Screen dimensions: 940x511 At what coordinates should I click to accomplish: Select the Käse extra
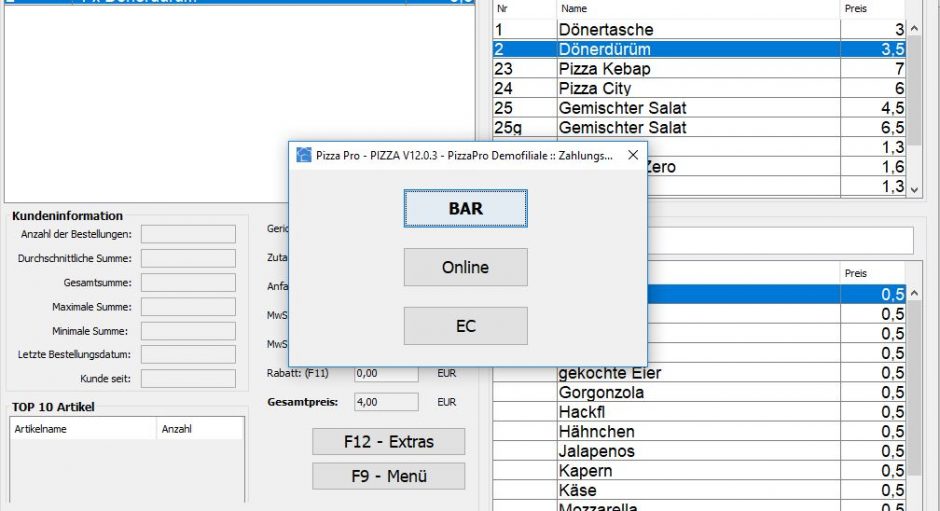(x=699, y=490)
